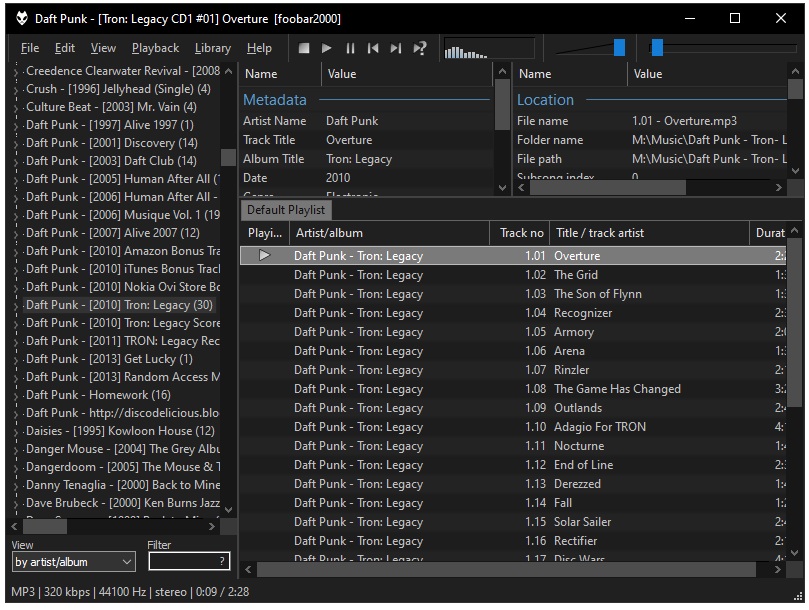
Task: Click the spectrum visualization display
Action: [x=488, y=49]
